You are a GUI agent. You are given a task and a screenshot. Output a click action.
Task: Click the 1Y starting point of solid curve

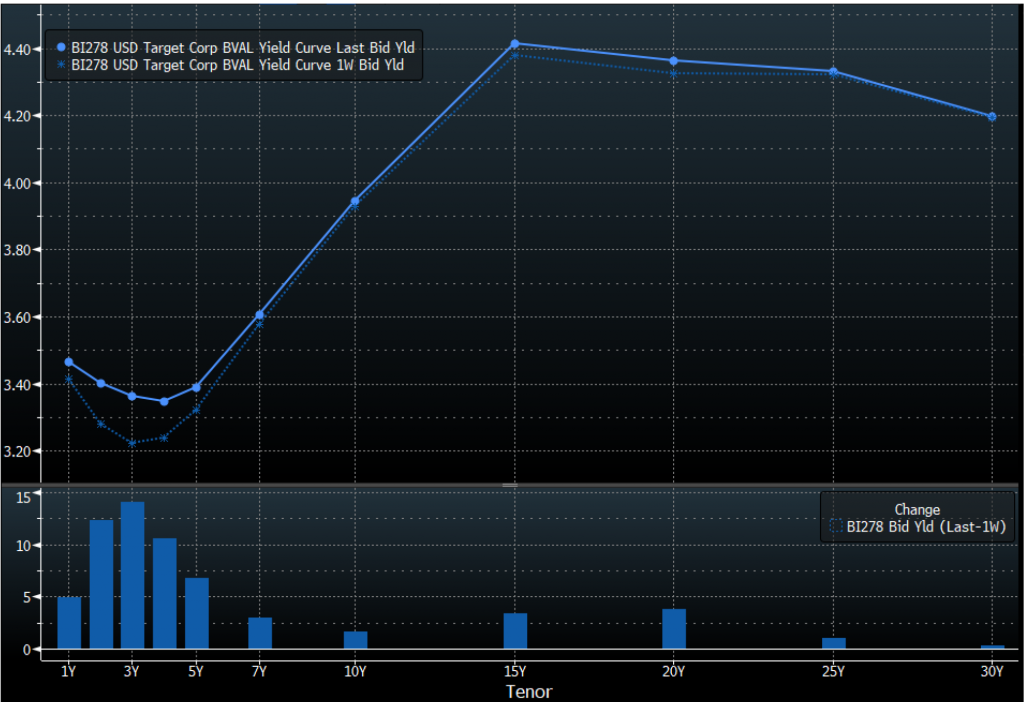point(69,362)
